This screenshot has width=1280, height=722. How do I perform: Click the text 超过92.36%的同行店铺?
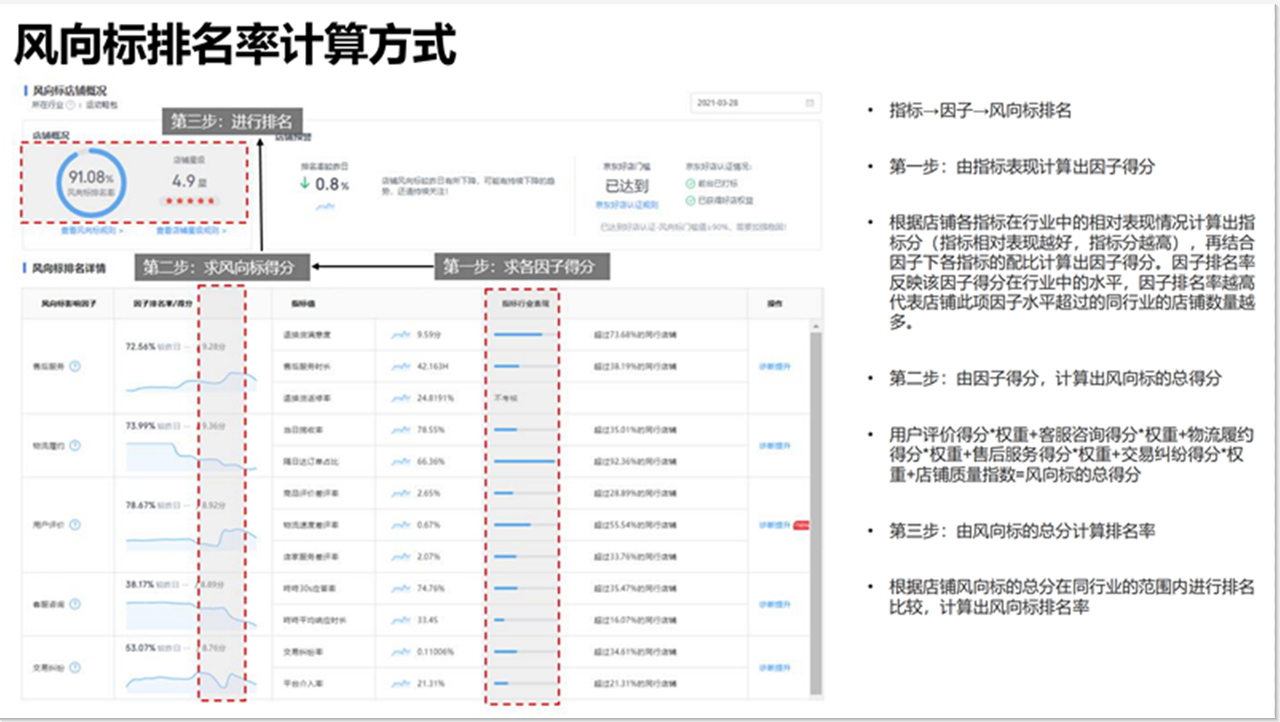[636, 461]
